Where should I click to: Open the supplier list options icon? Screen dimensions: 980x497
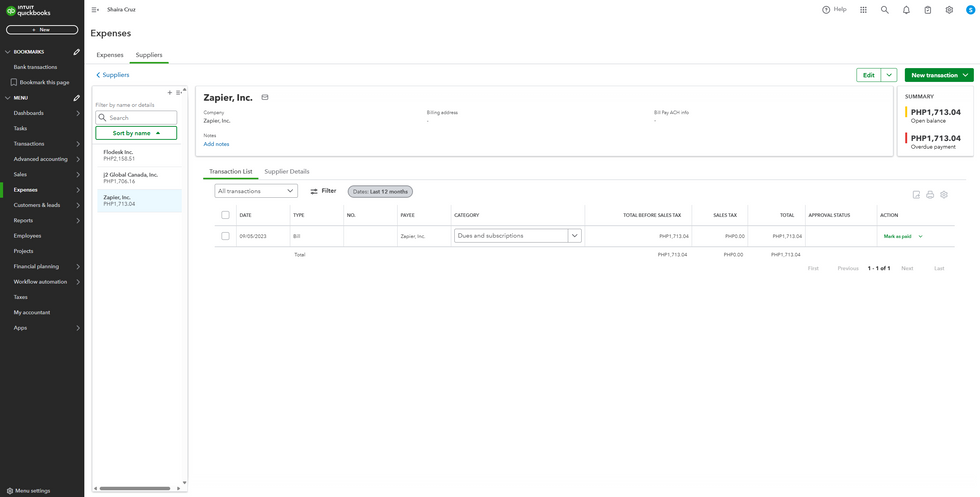[179, 93]
